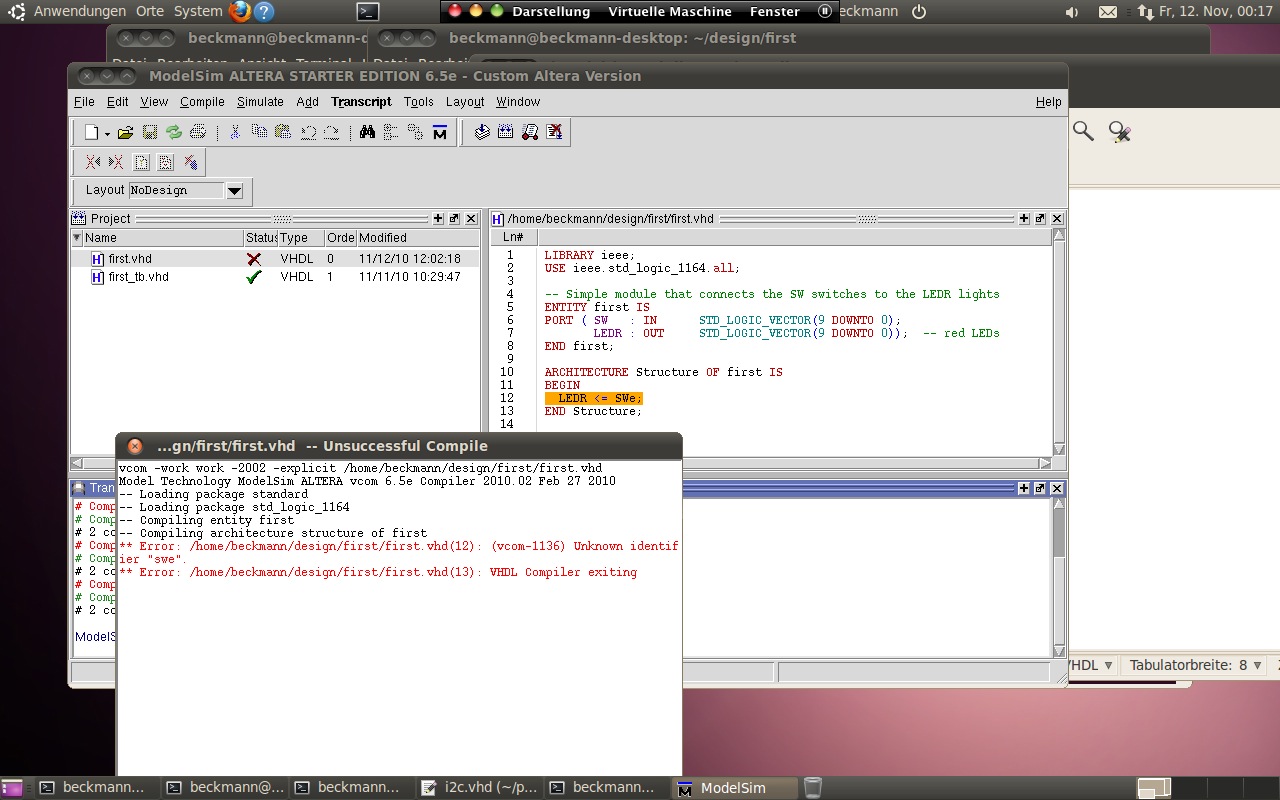Screen dimensions: 1280x800
Task: Open the Transcript menu
Action: (361, 102)
